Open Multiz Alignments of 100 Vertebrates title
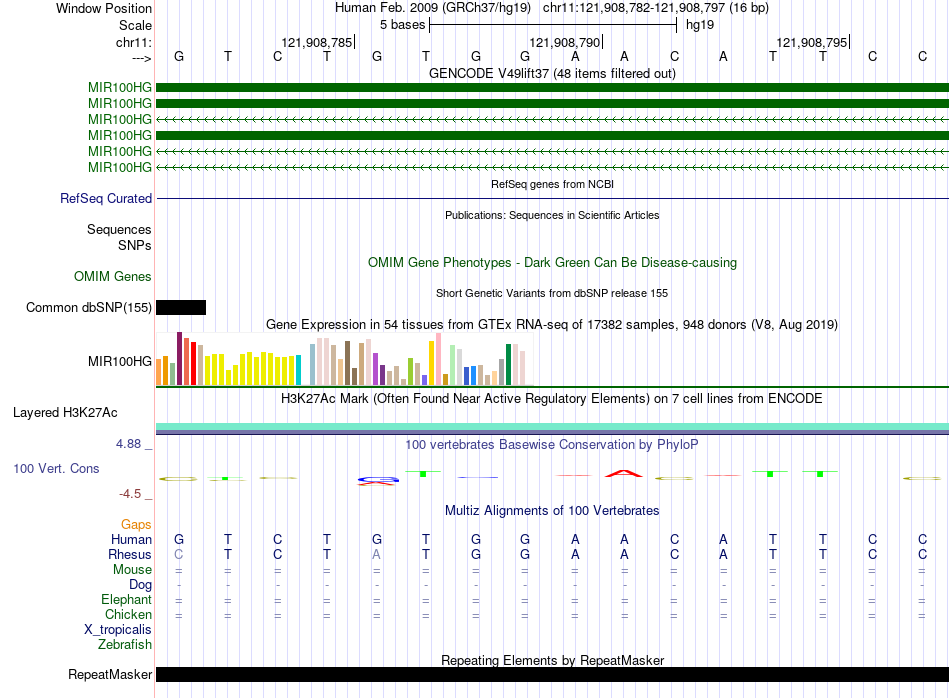The image size is (950, 698). [552, 510]
